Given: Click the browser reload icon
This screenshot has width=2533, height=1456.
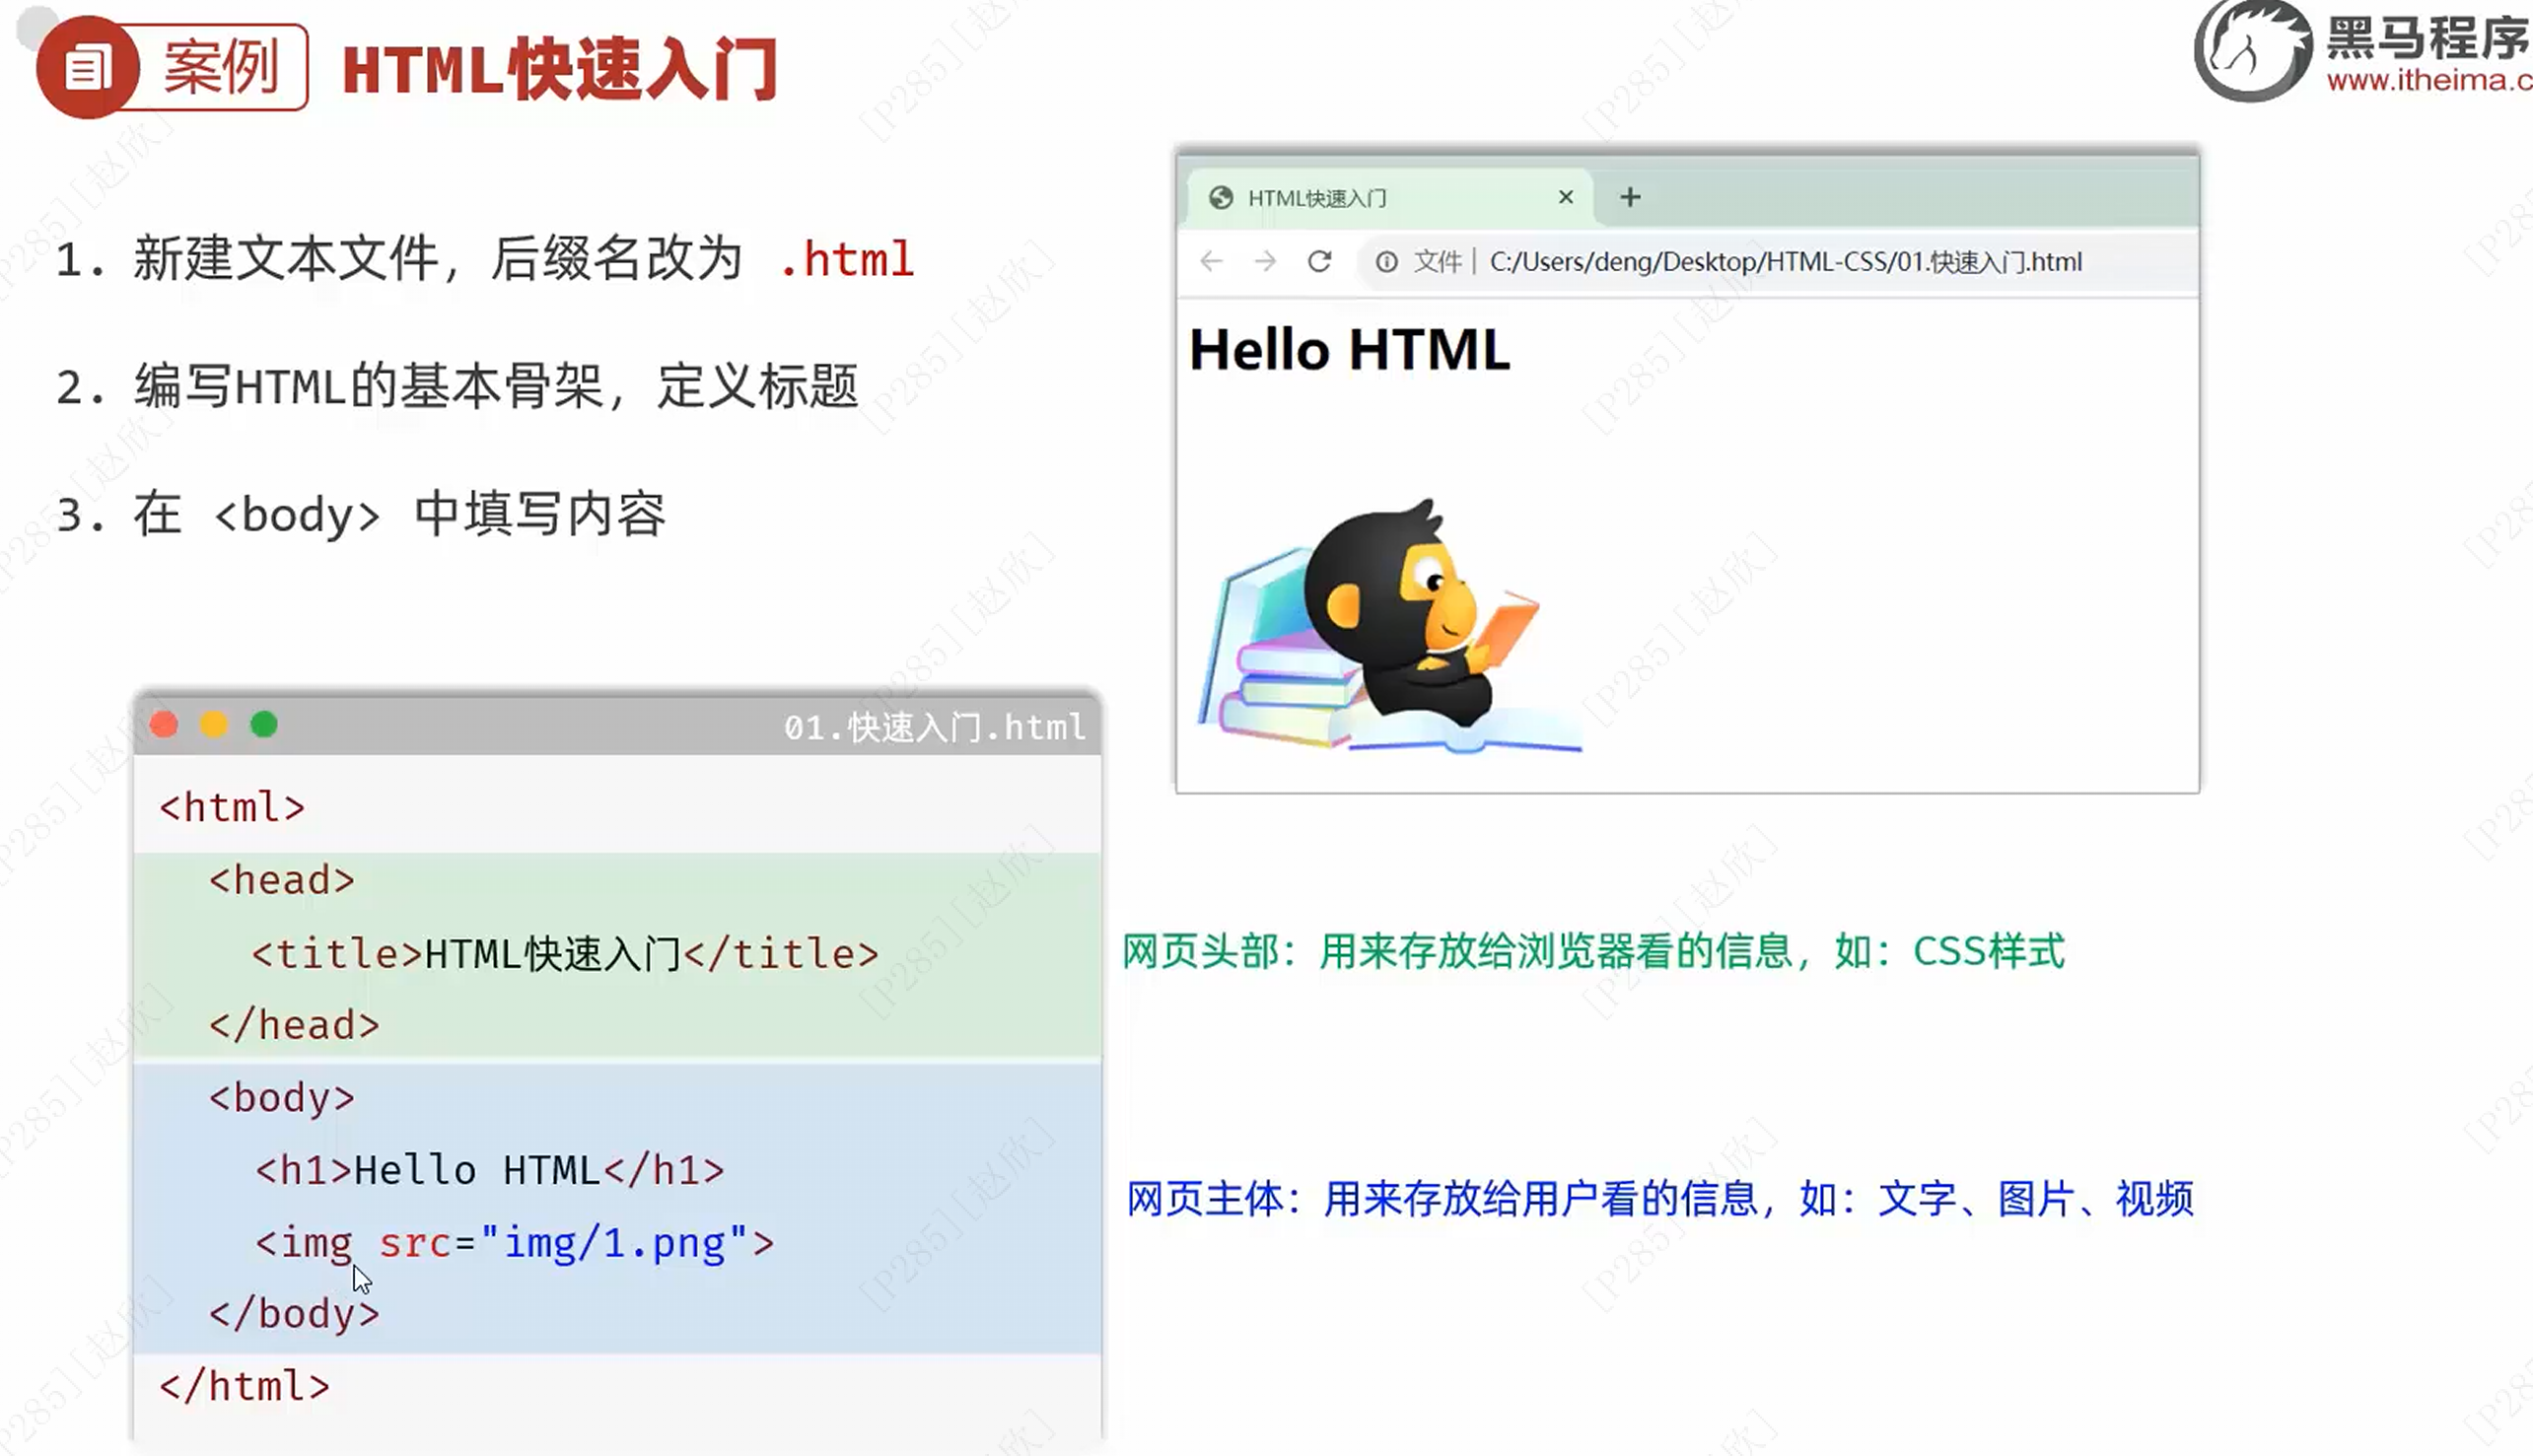Looking at the screenshot, I should [x=1319, y=262].
